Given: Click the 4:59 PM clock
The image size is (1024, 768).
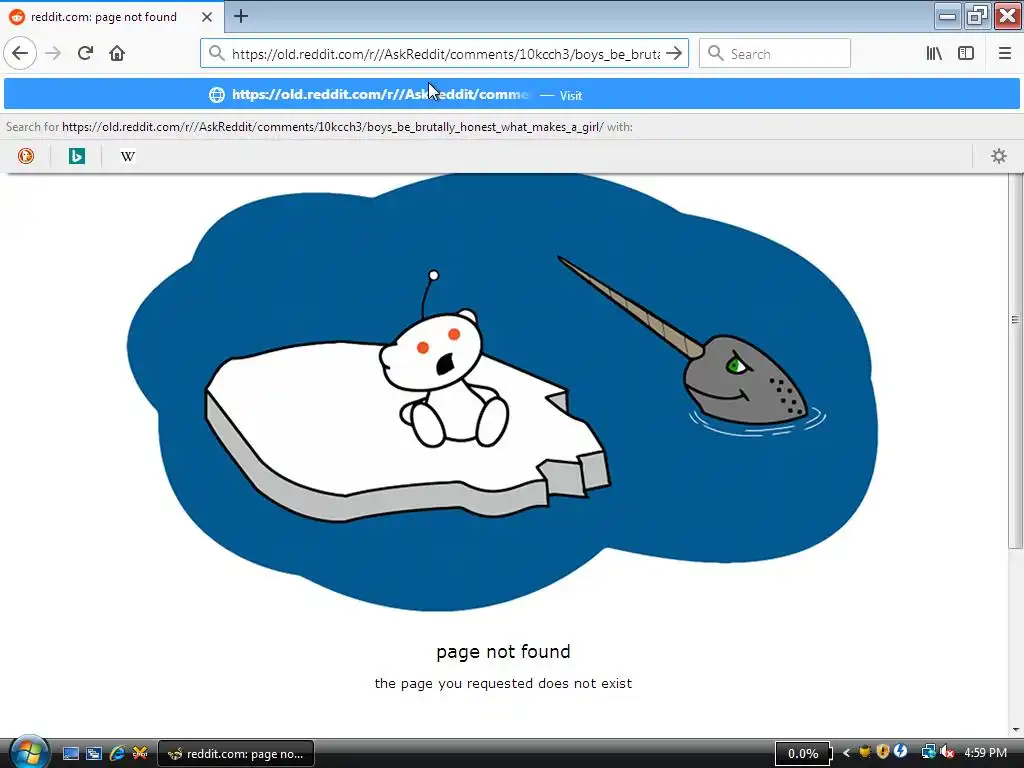Looking at the screenshot, I should (x=985, y=753).
